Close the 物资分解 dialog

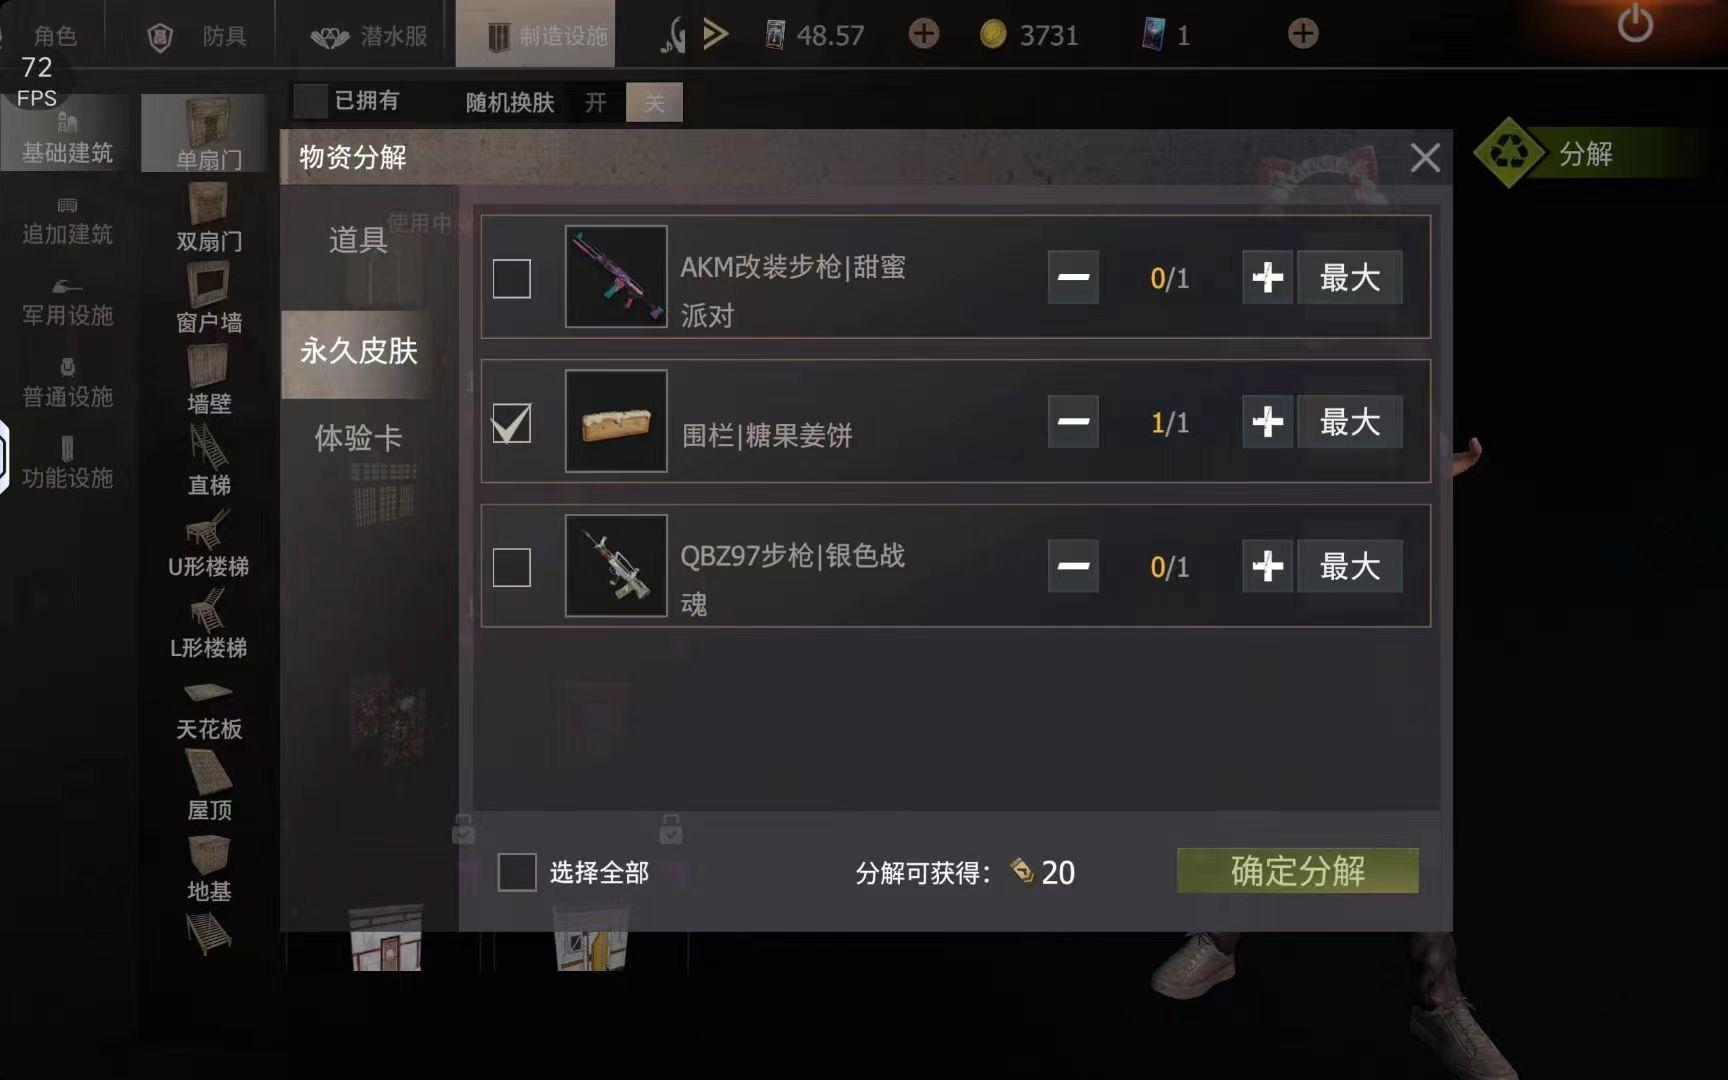[x=1425, y=157]
